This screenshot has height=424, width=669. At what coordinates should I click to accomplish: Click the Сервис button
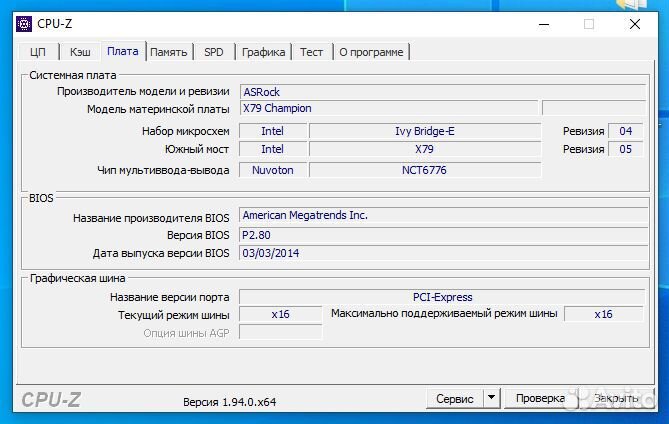click(x=455, y=398)
